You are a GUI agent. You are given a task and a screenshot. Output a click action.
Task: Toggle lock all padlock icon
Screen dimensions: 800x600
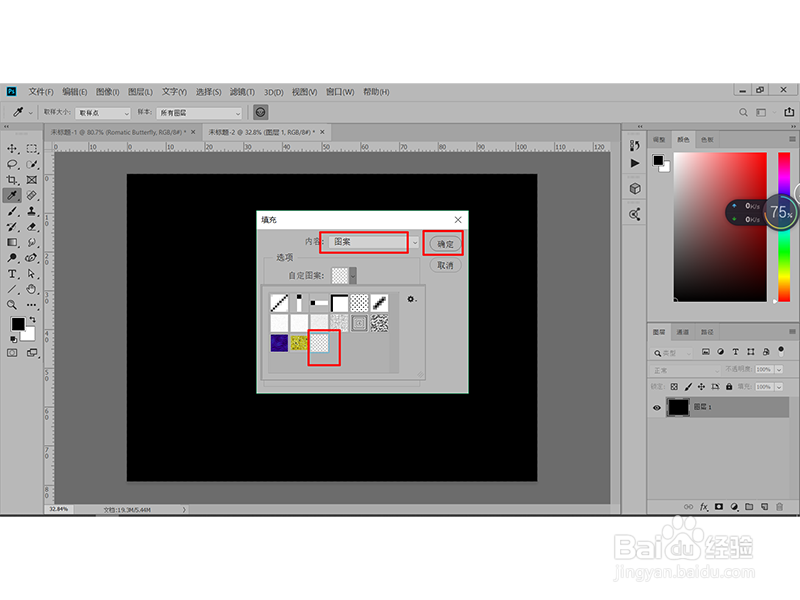pyautogui.click(x=729, y=387)
